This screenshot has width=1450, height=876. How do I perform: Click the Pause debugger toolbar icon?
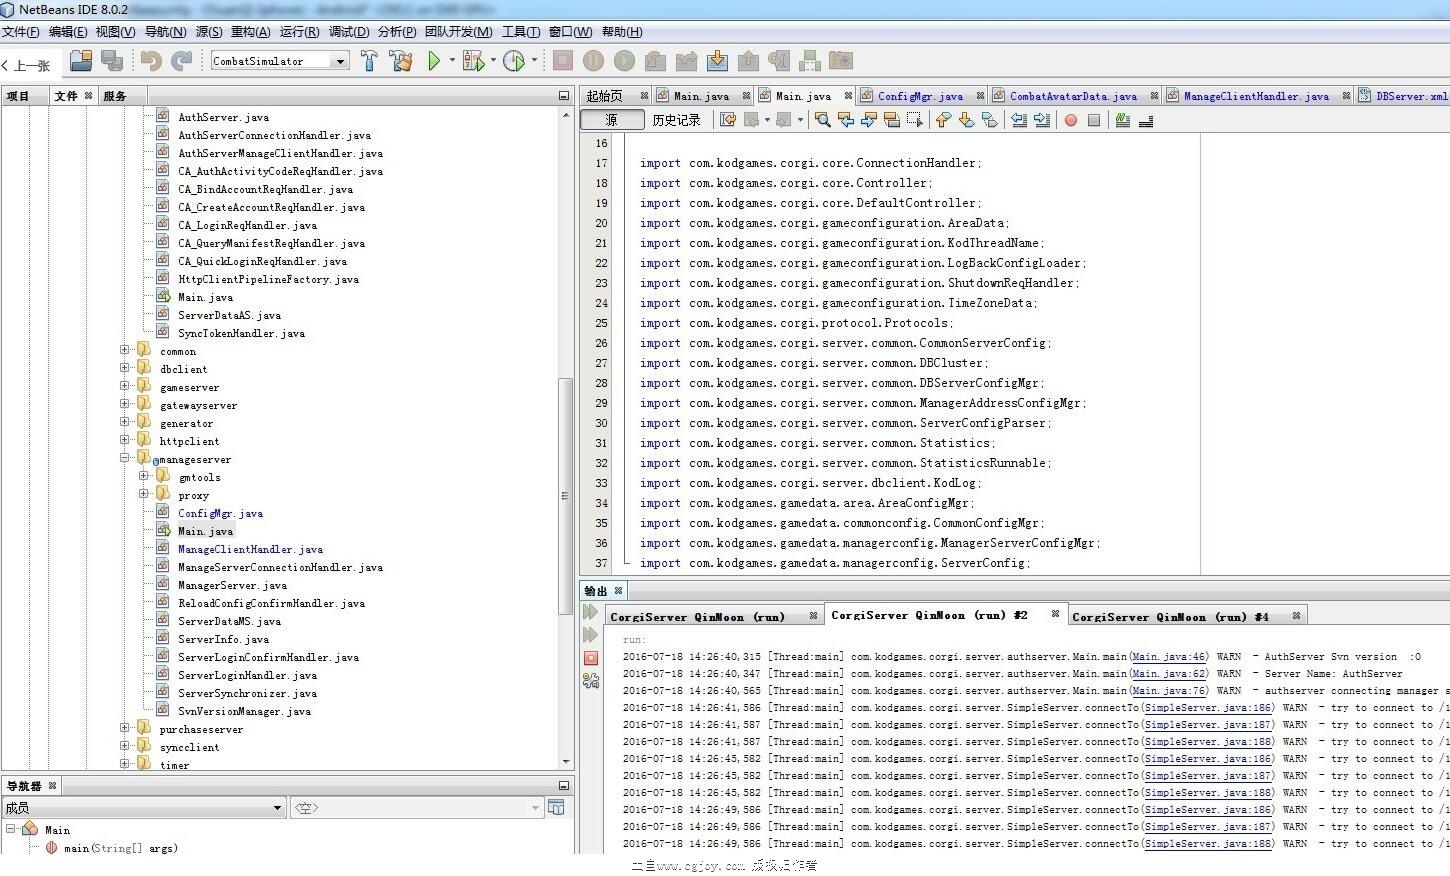(594, 61)
